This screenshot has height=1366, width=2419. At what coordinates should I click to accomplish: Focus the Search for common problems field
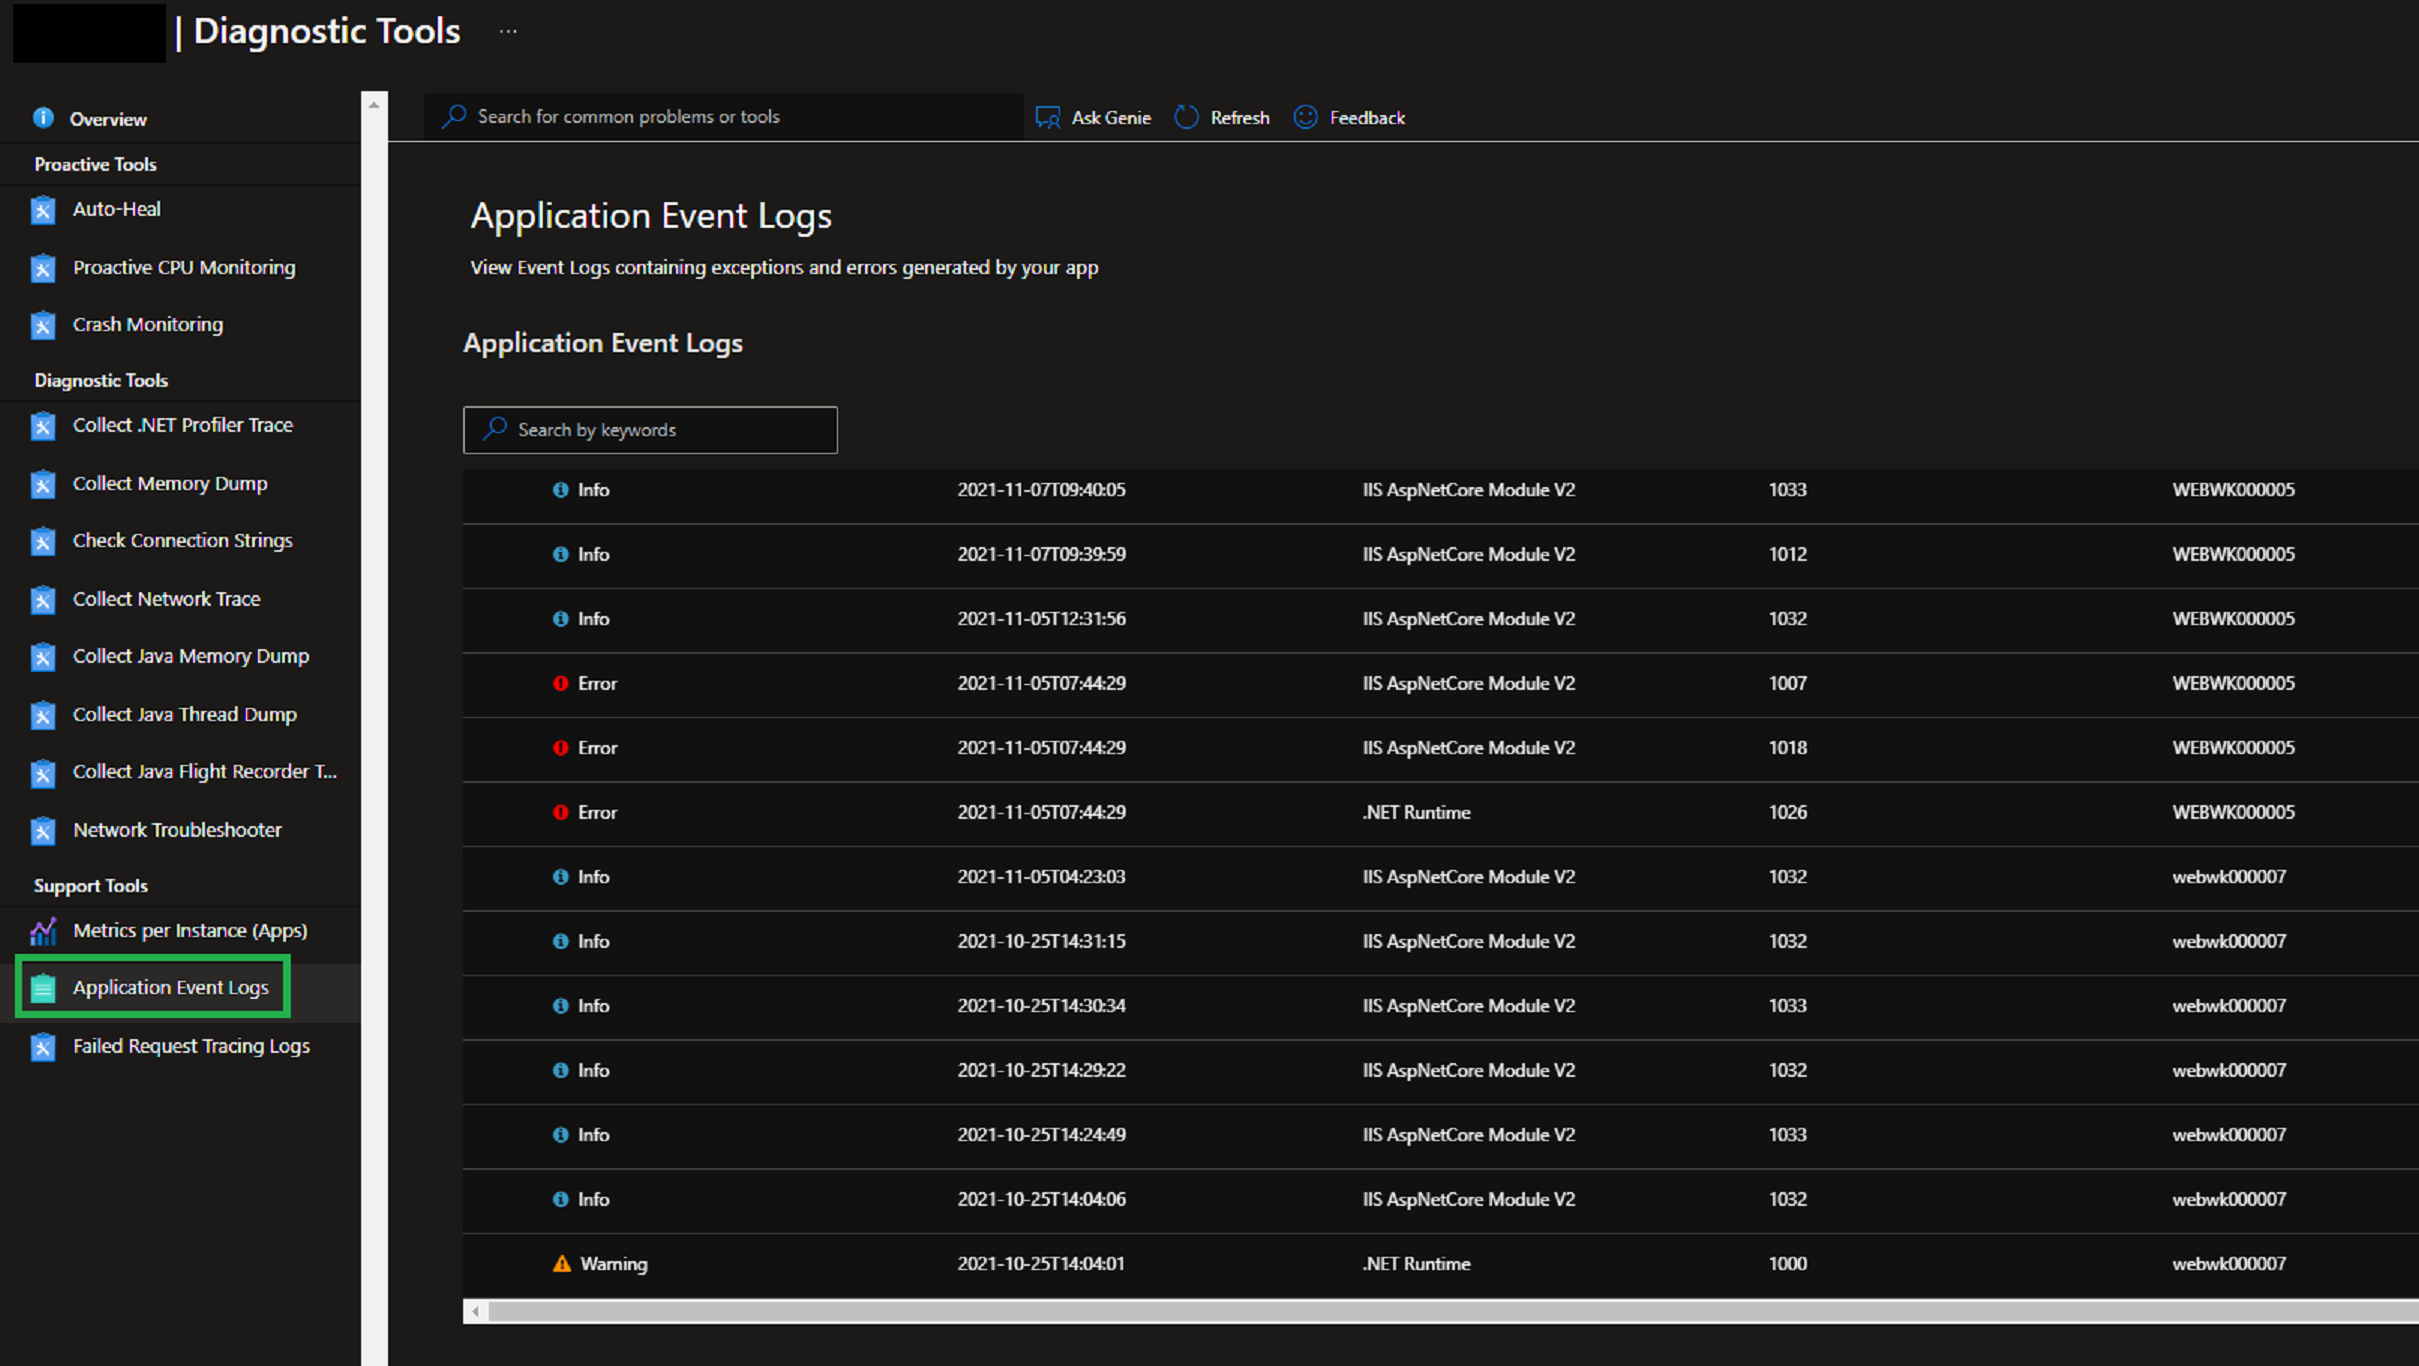(724, 116)
